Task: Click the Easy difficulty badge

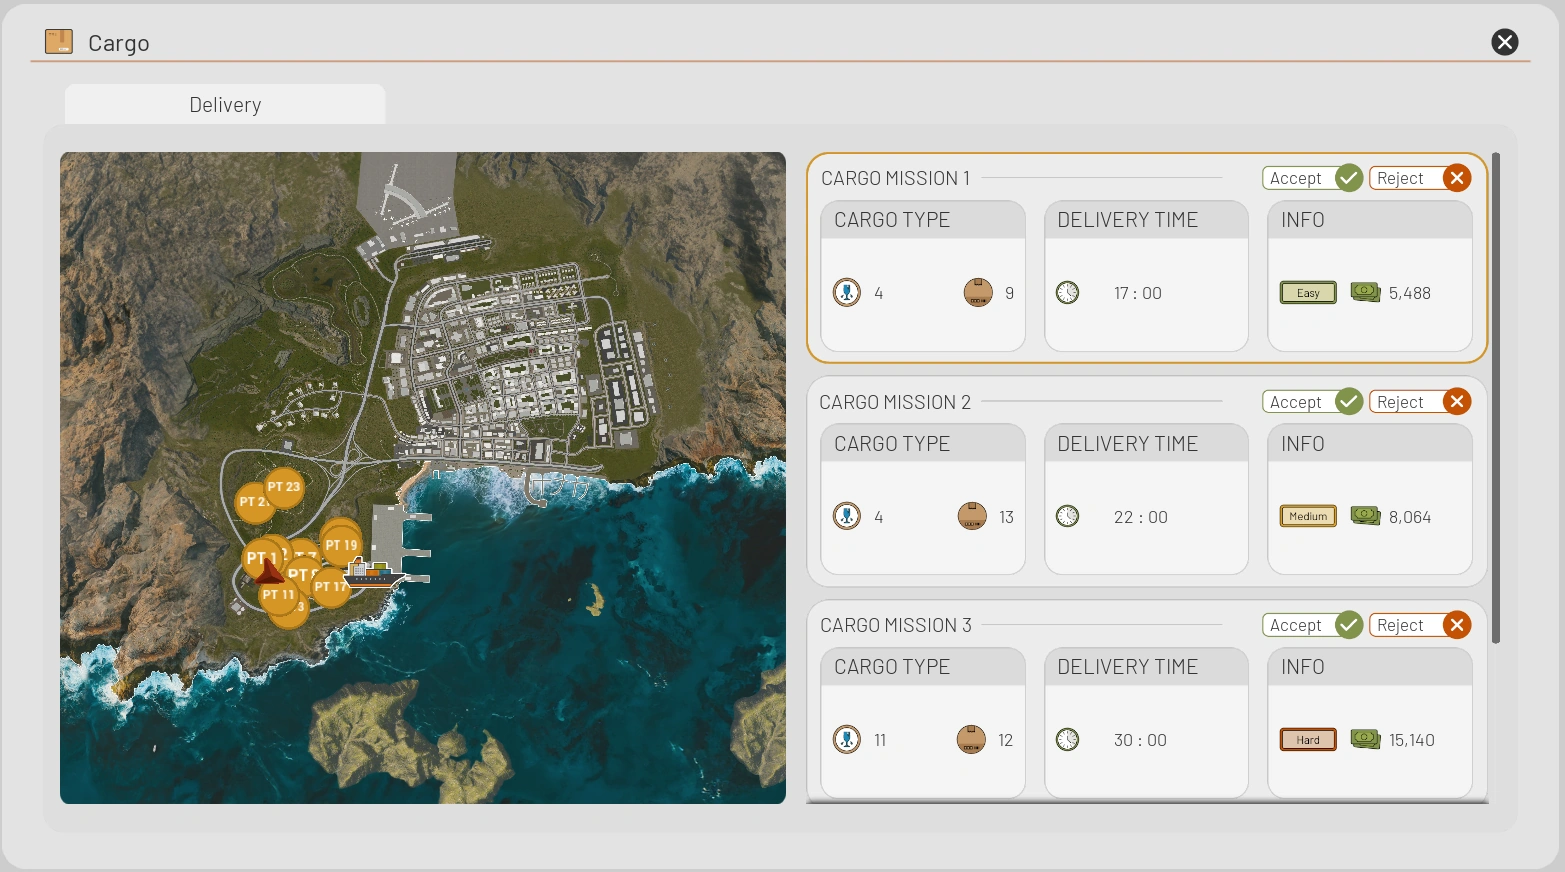Action: click(x=1308, y=293)
